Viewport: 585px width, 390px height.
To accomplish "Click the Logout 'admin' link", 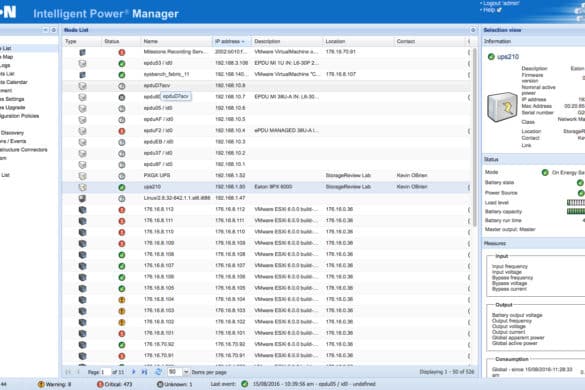I will click(501, 3).
